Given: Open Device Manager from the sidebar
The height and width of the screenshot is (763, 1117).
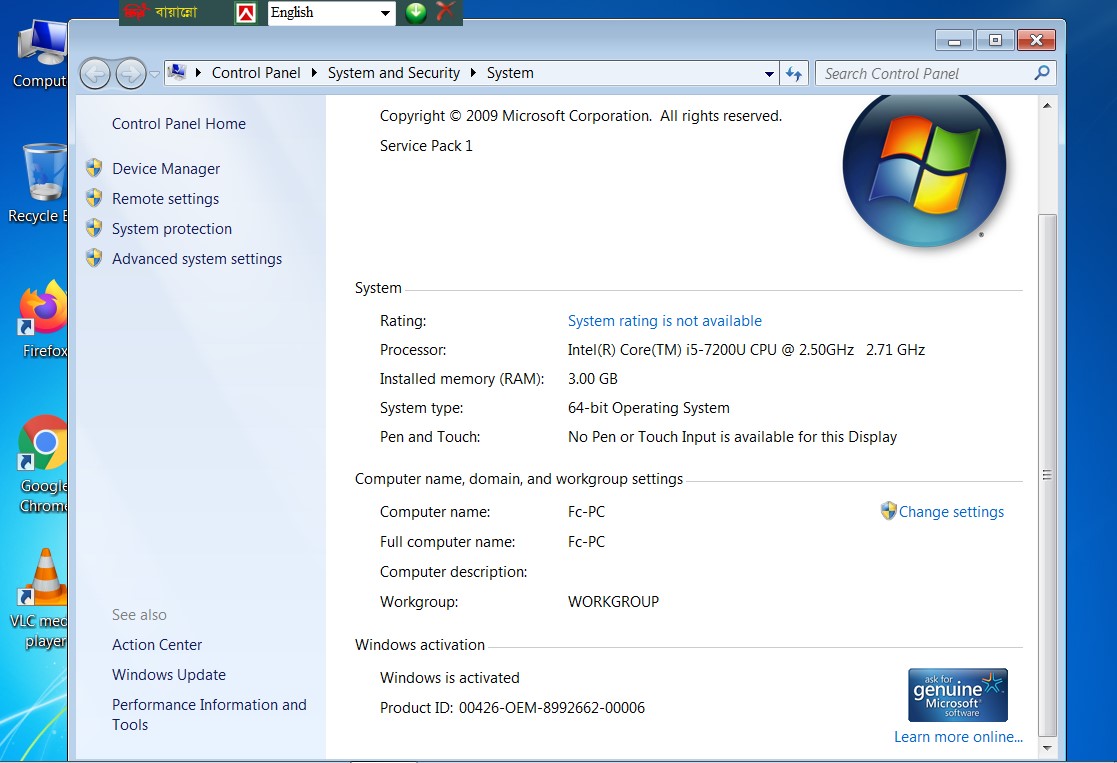Looking at the screenshot, I should (165, 169).
